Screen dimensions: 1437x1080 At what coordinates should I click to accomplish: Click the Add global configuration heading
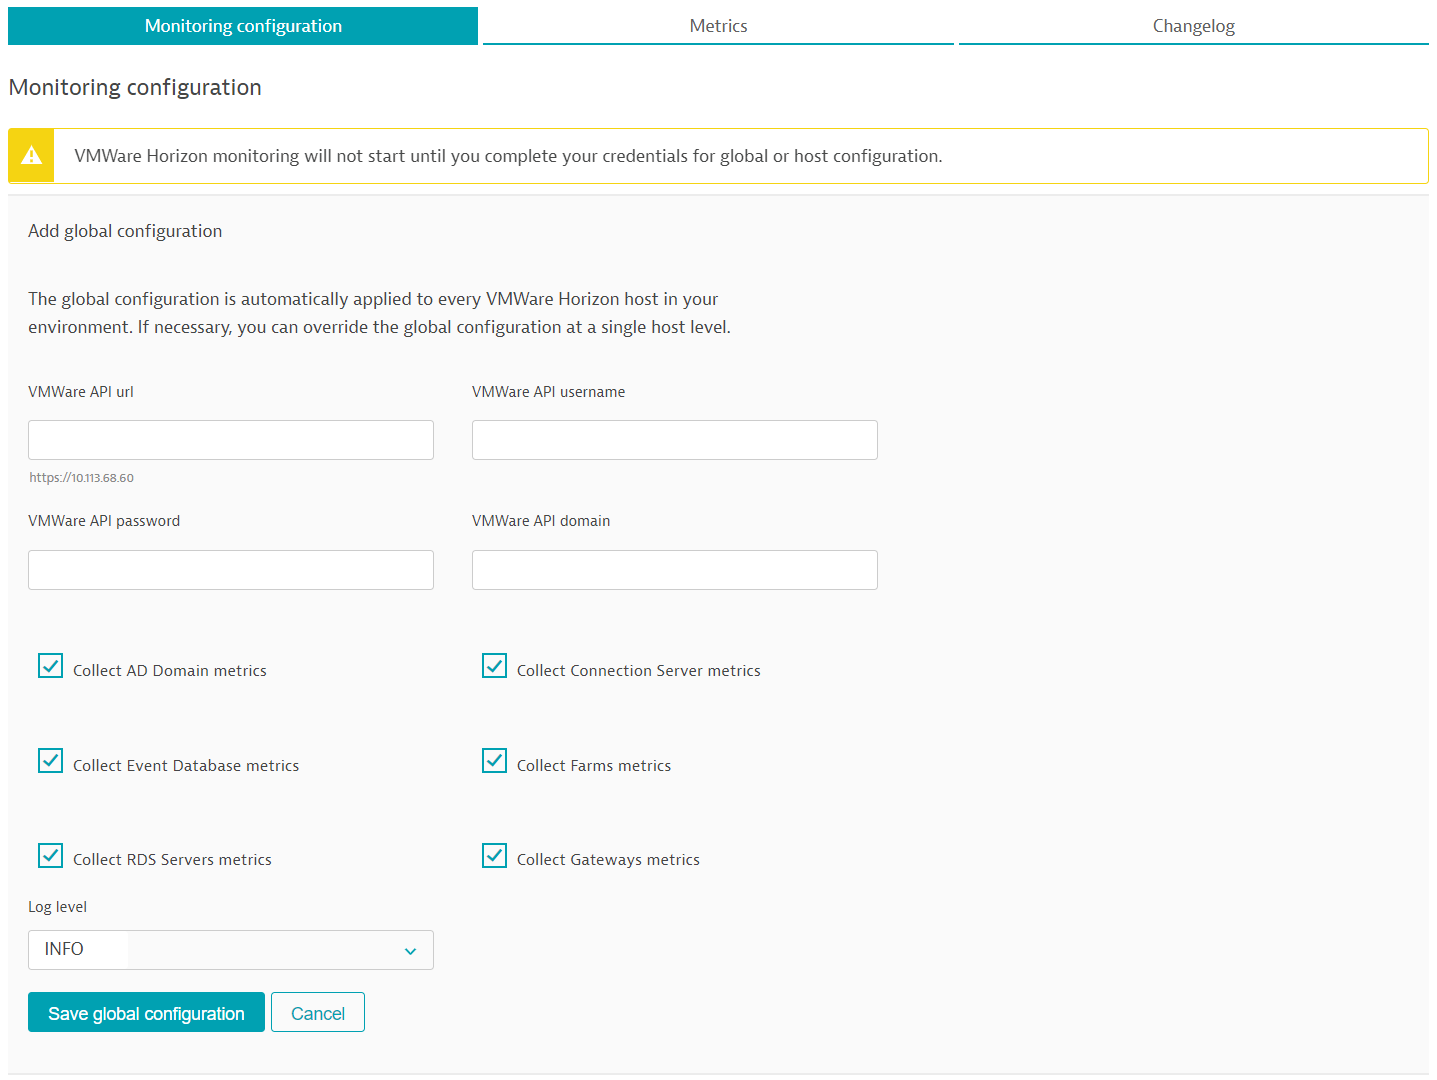[125, 231]
